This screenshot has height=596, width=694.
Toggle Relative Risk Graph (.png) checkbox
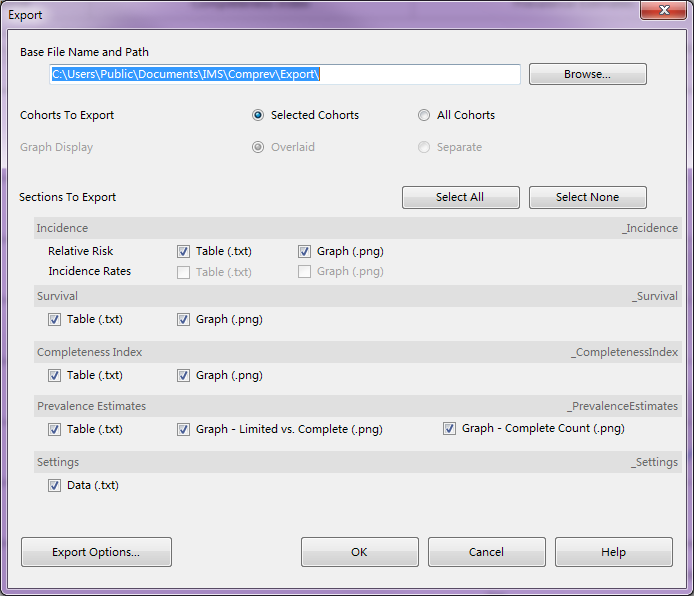click(305, 252)
